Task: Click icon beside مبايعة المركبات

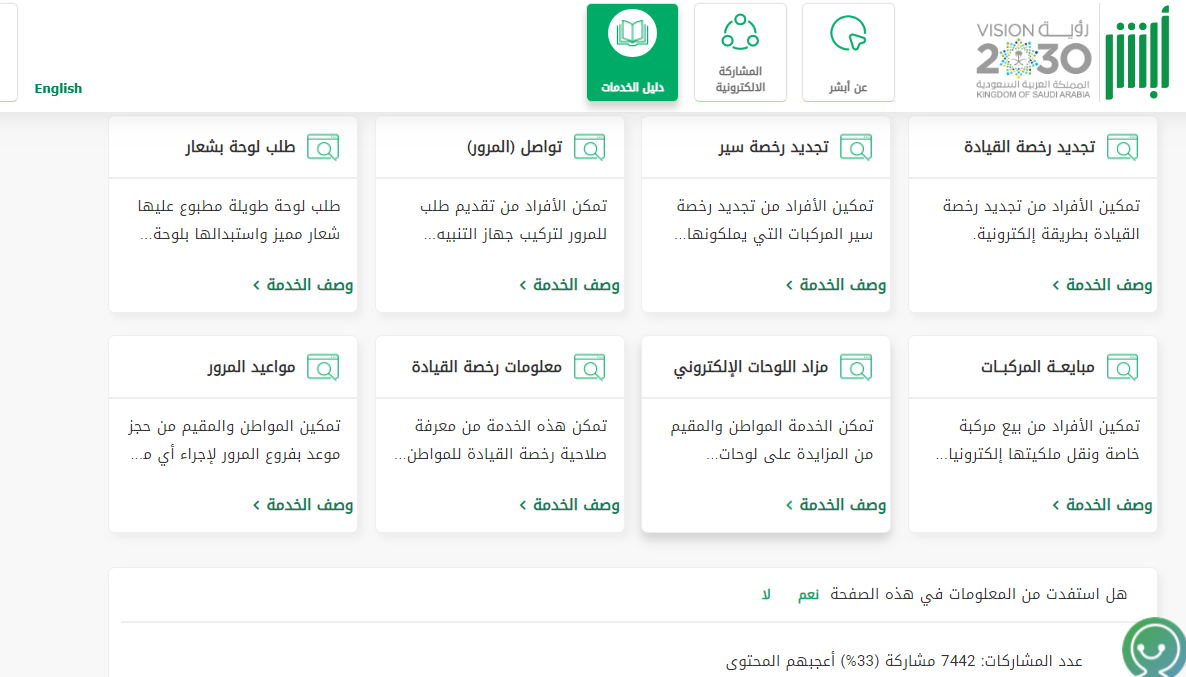Action: (1123, 367)
